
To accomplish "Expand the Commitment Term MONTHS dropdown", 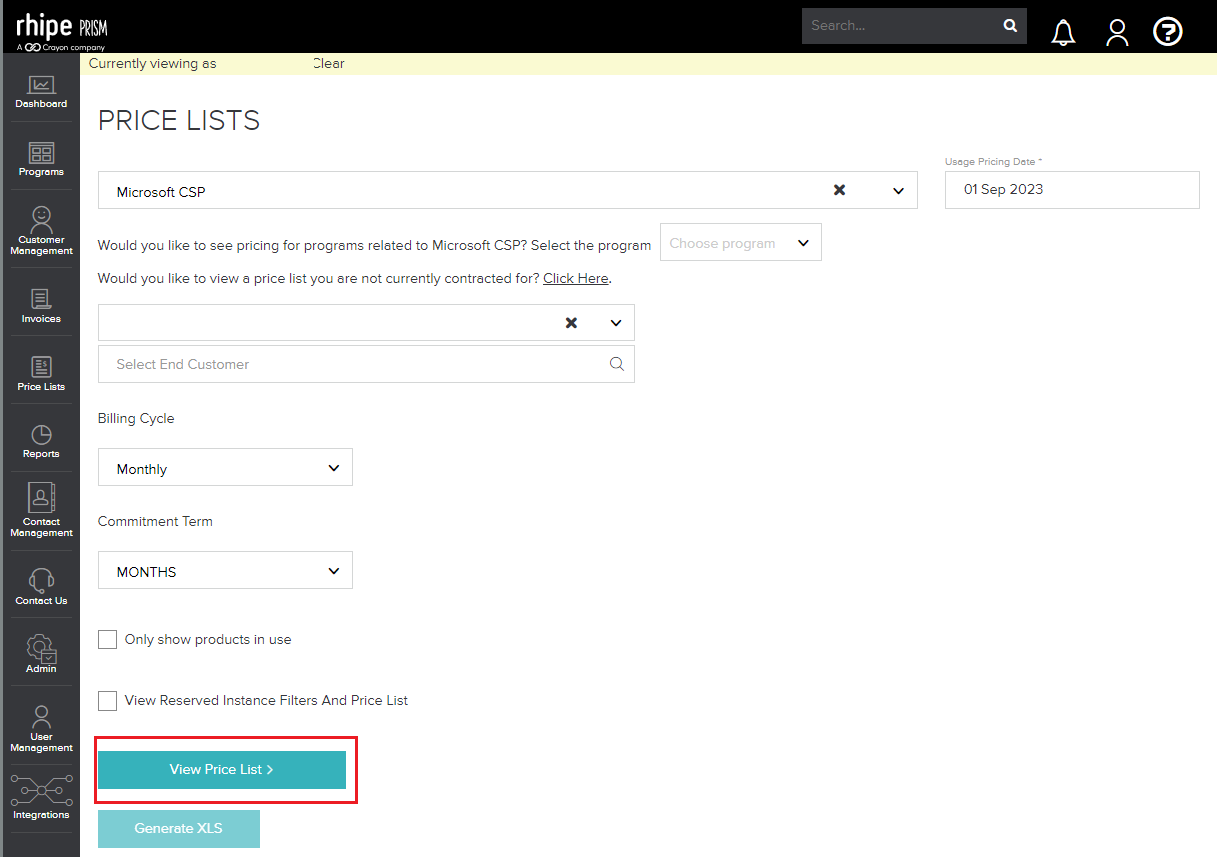I will (225, 570).
